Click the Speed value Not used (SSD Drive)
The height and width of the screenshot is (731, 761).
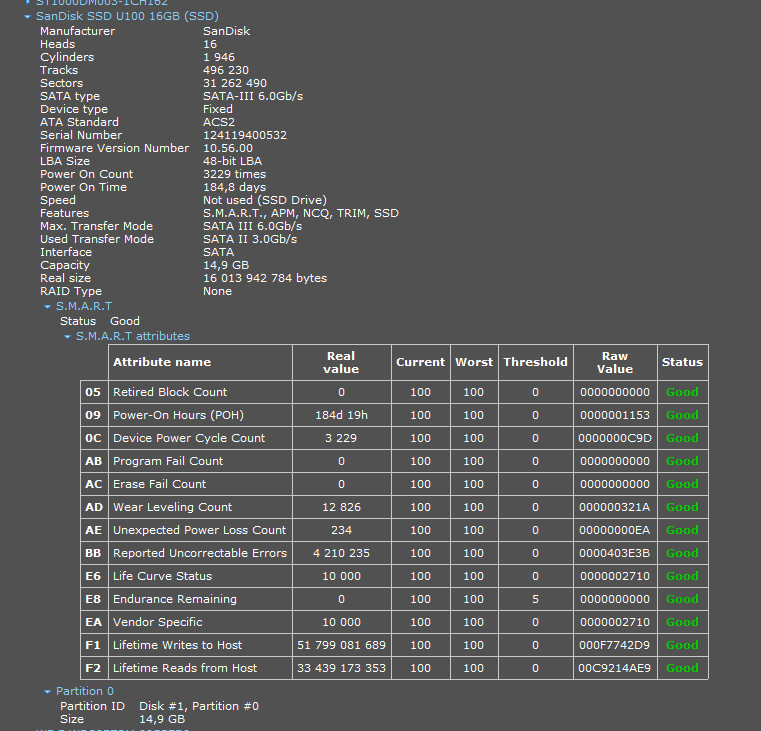265,200
